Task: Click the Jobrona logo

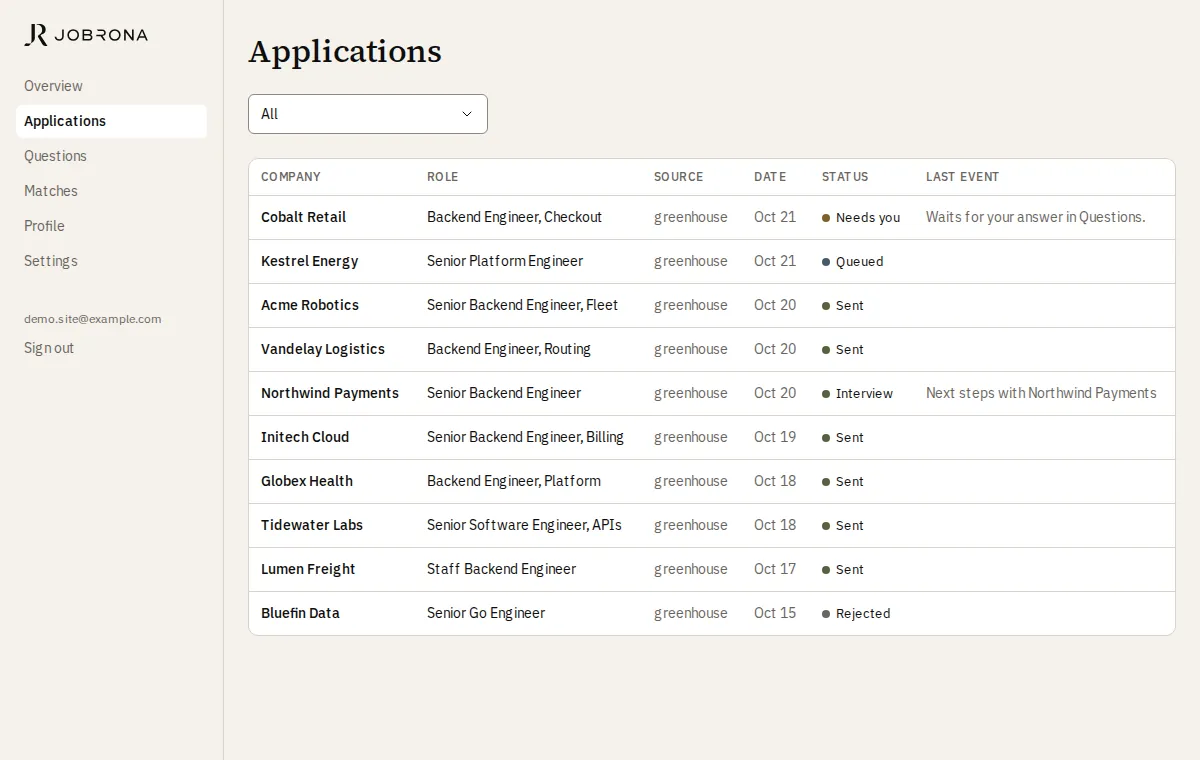Action: click(86, 35)
